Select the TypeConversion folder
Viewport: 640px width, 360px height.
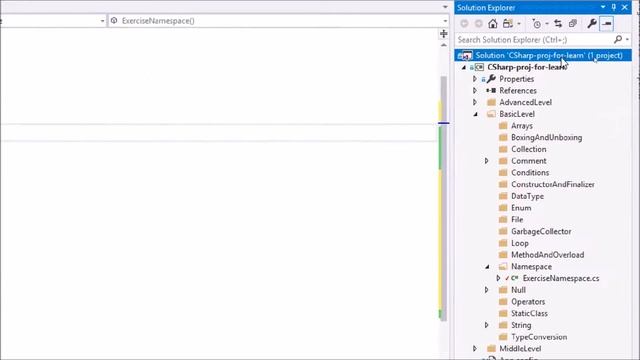(539, 337)
